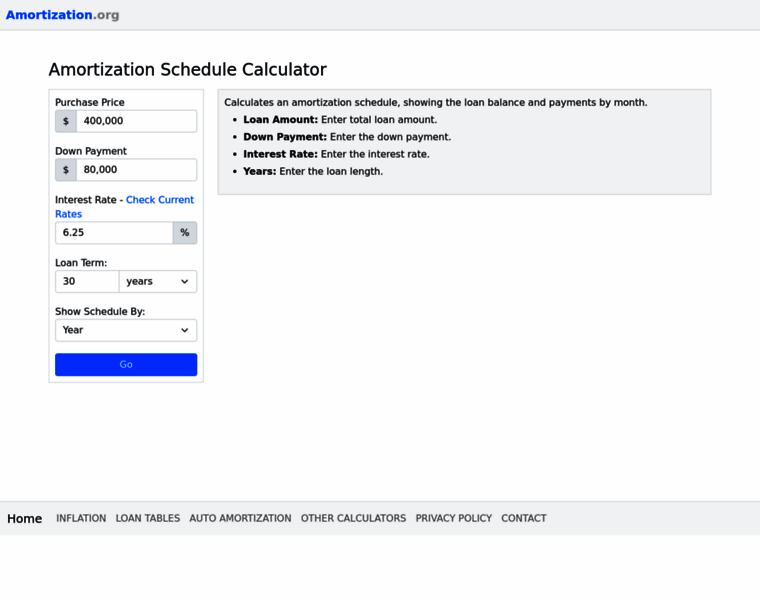The image size is (760, 600).
Task: Click the Contact footer link
Action: tap(524, 519)
